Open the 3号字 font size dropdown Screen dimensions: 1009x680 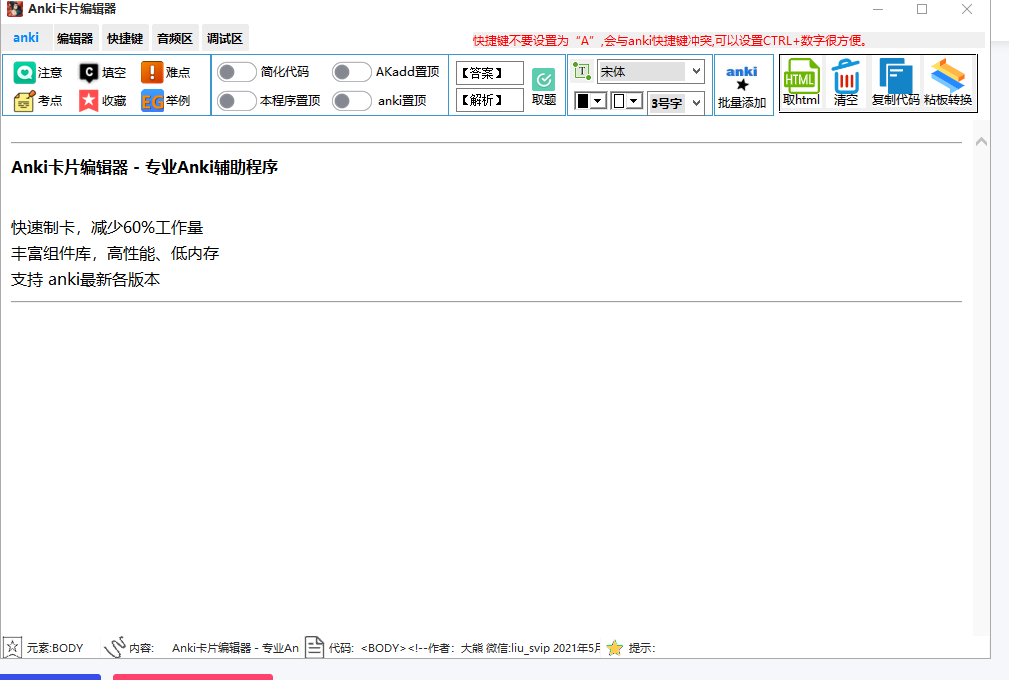click(676, 103)
